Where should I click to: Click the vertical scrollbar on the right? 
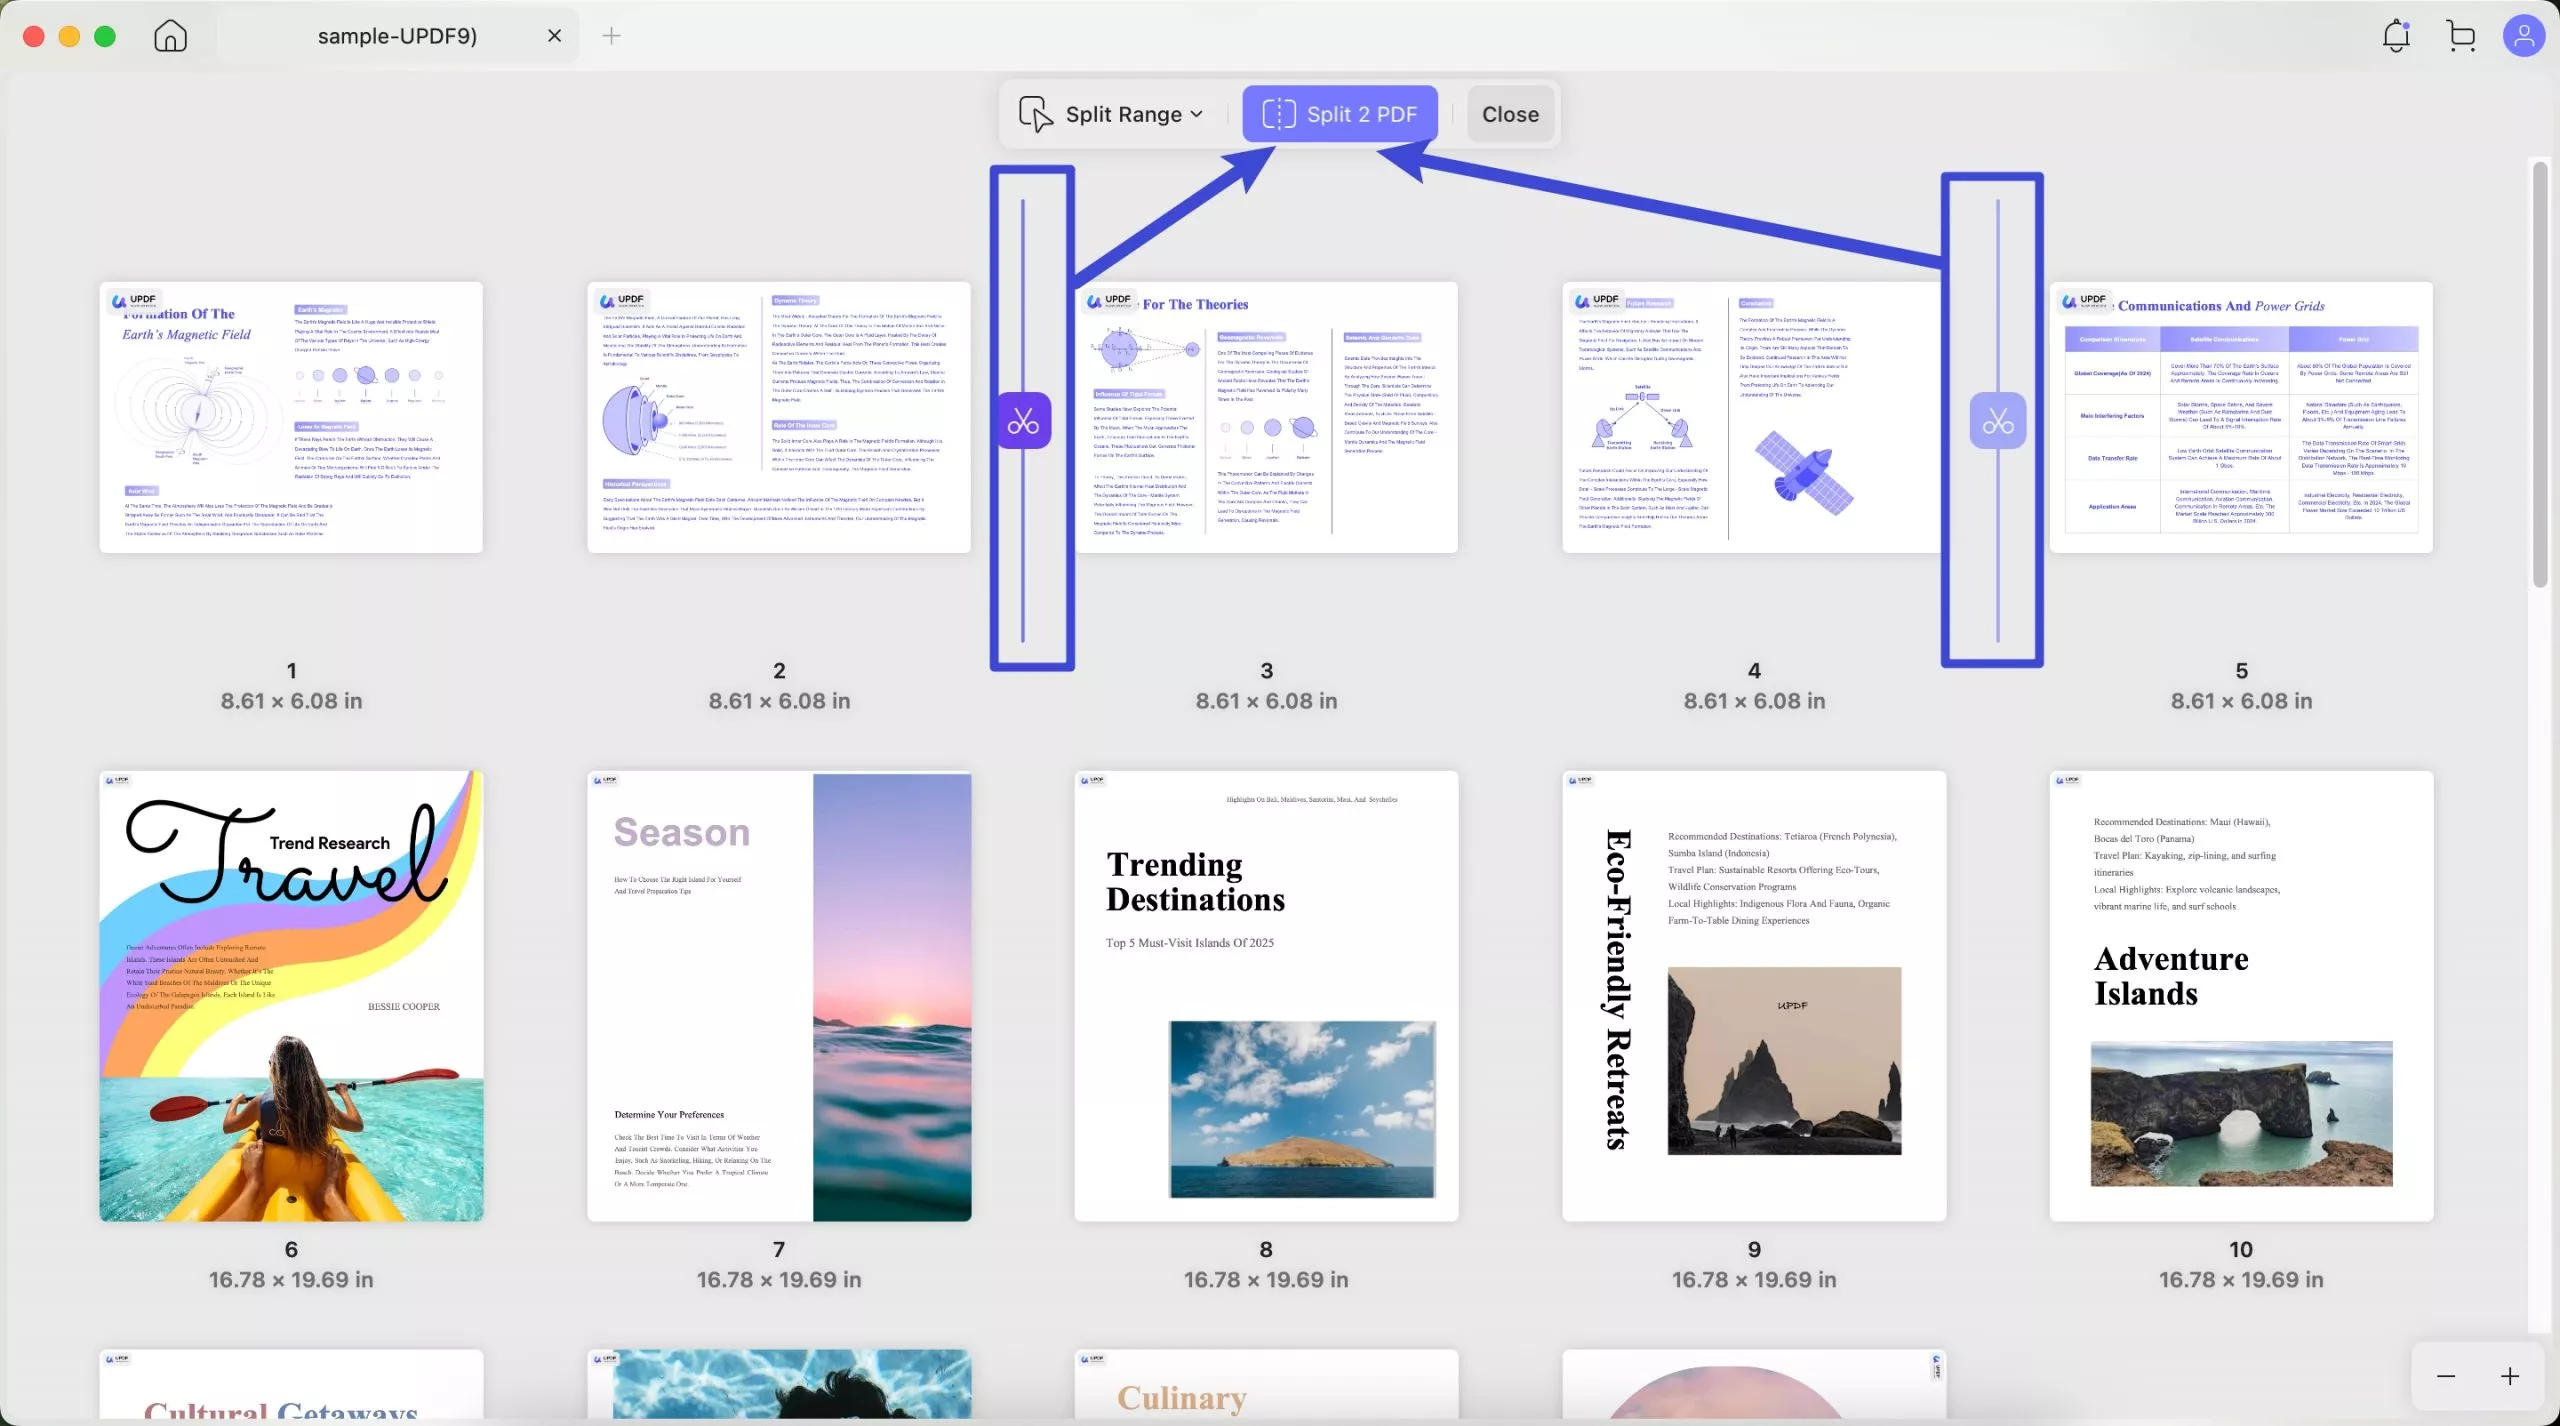coord(2540,375)
